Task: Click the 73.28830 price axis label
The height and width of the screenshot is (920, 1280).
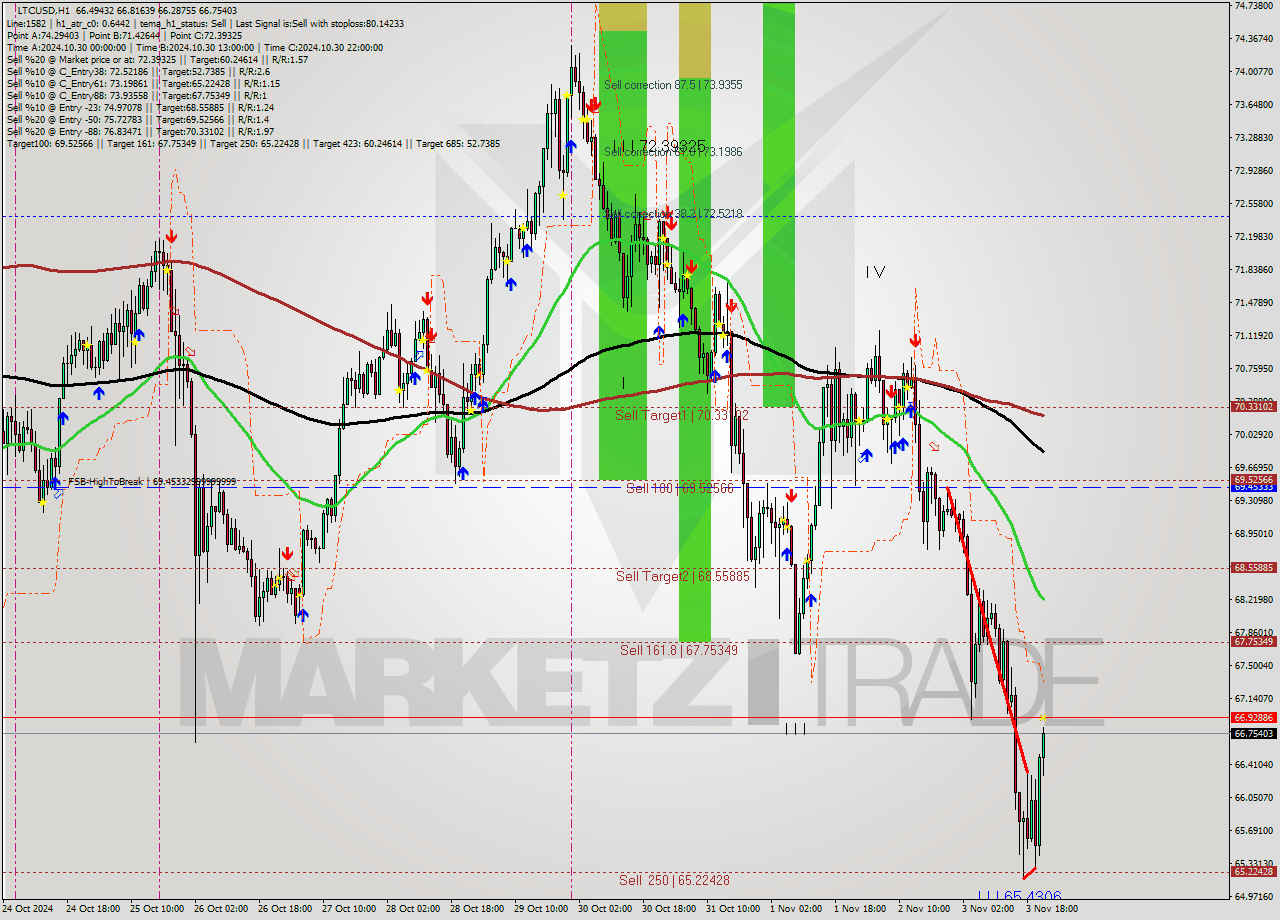Action: (x=1253, y=137)
